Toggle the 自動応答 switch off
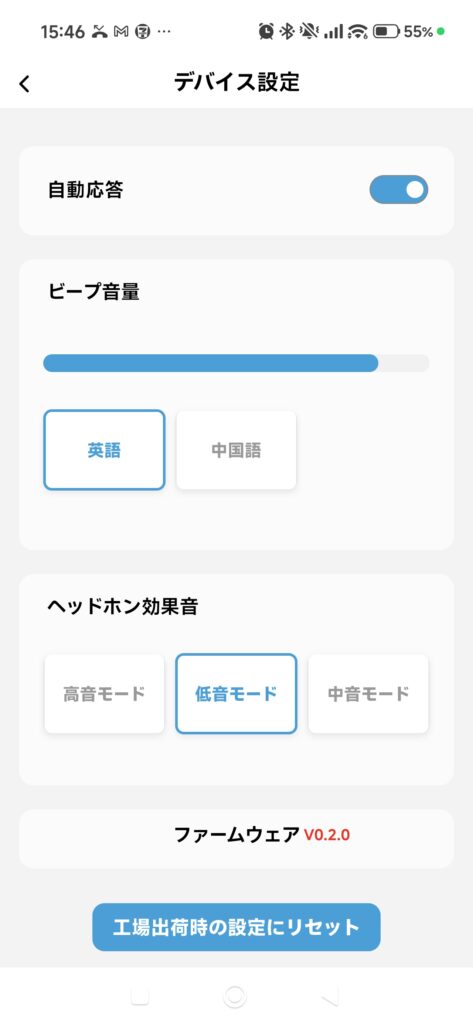The image size is (473, 1024). 399,190
